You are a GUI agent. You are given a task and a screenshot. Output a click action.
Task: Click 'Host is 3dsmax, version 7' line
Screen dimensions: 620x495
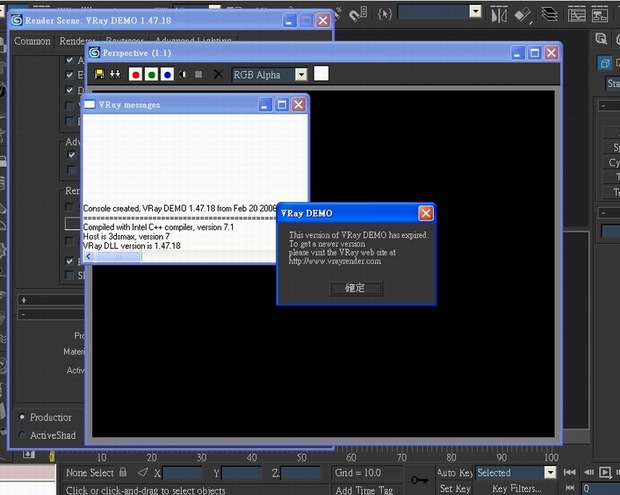[126, 236]
